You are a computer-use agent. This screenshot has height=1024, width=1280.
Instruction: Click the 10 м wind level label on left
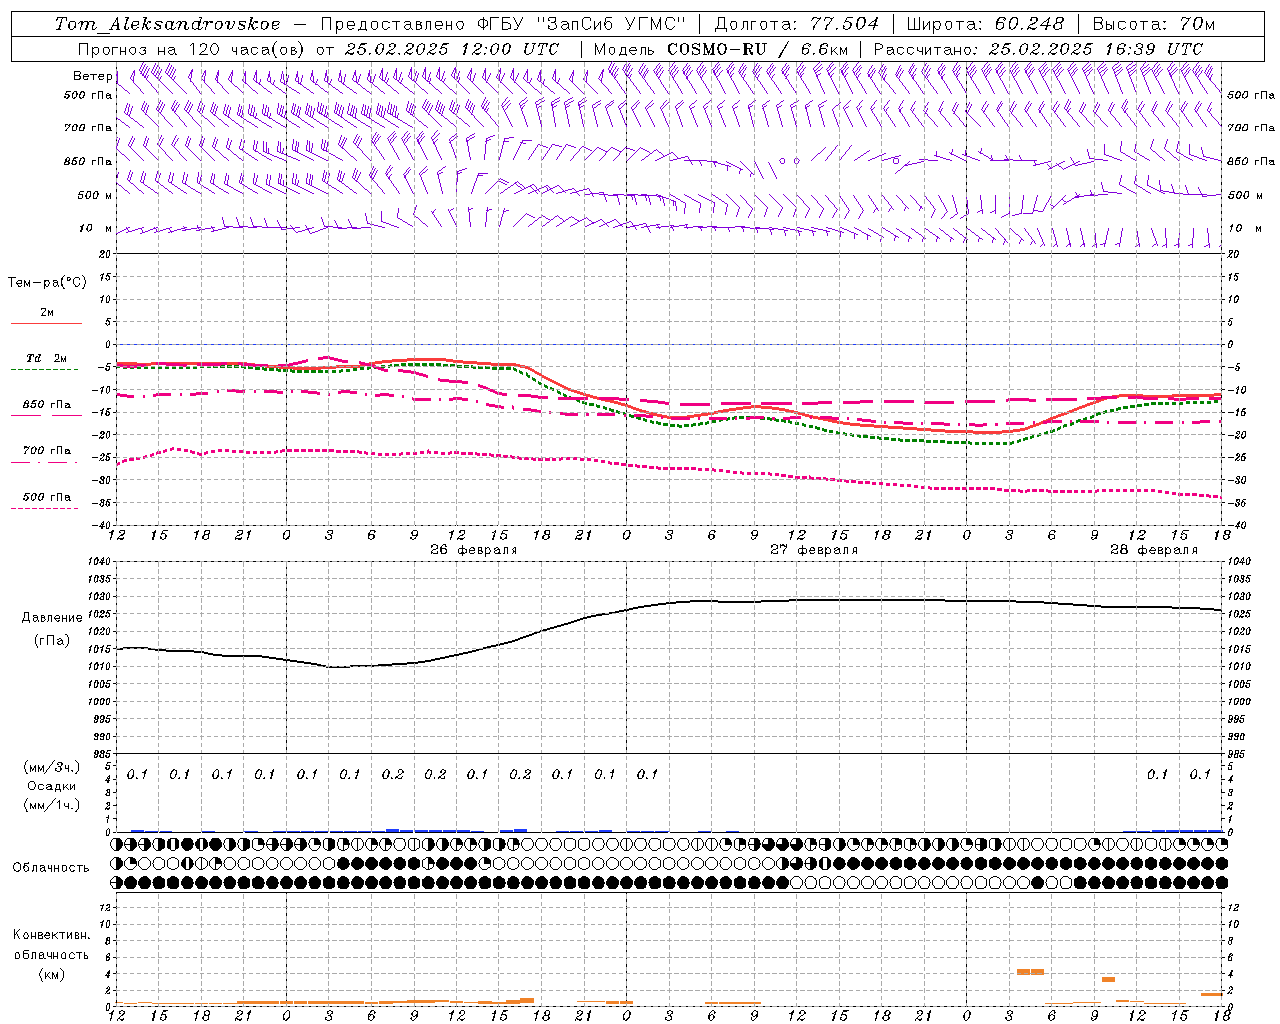tap(96, 228)
